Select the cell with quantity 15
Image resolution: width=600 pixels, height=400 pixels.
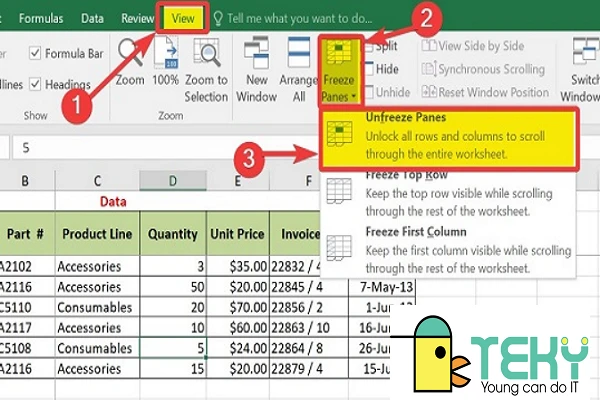pyautogui.click(x=173, y=369)
